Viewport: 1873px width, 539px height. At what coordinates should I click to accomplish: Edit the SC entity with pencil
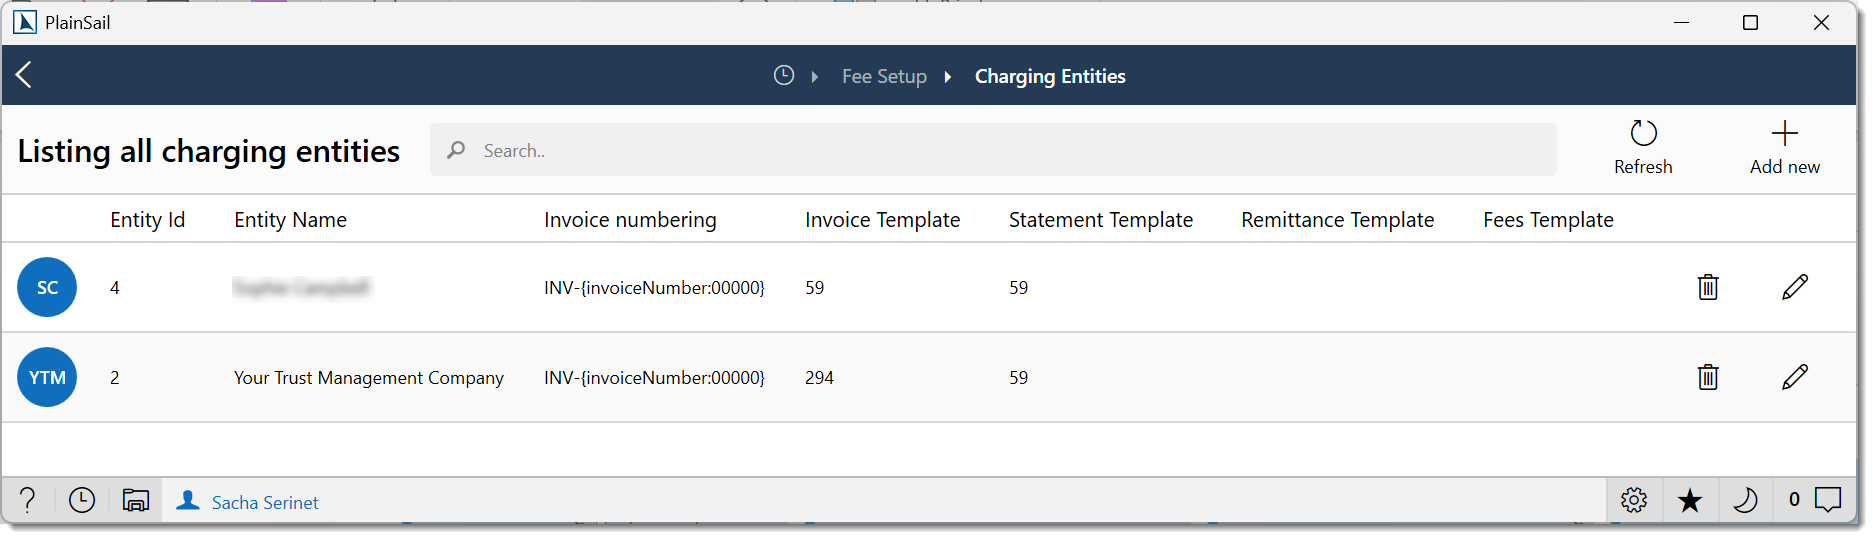1795,288
